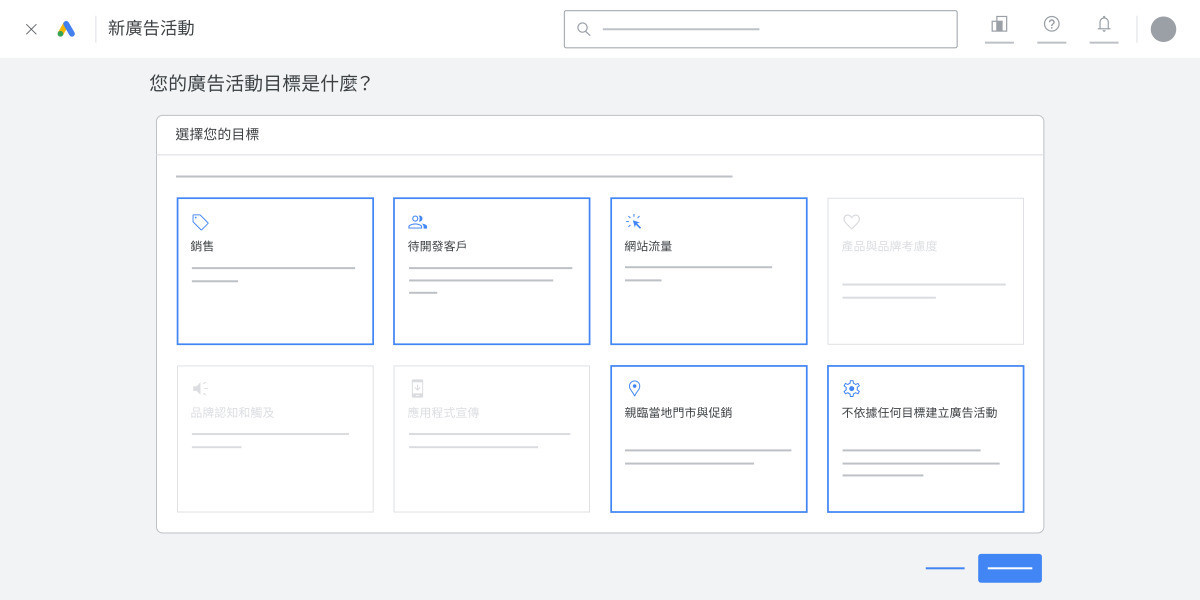Click the 待開發客戶 people icon
The height and width of the screenshot is (600, 1200).
417,222
